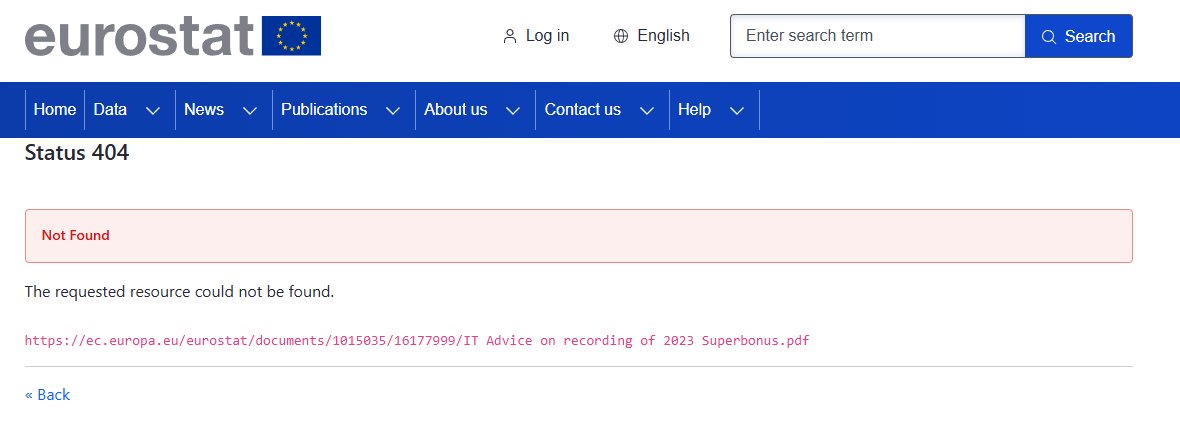Image resolution: width=1180 pixels, height=433 pixels.
Task: Click the globe language icon
Action: pos(621,36)
